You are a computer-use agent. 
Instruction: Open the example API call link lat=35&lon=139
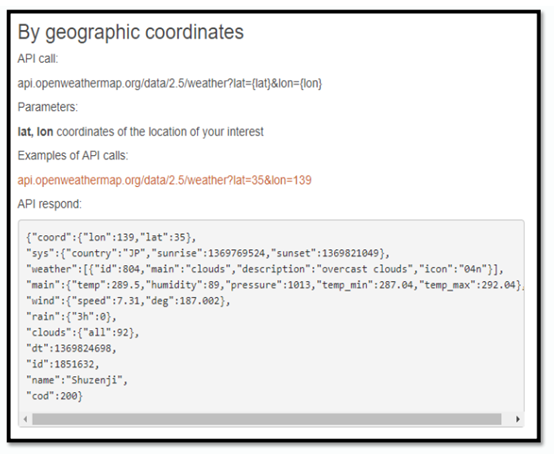click(164, 180)
